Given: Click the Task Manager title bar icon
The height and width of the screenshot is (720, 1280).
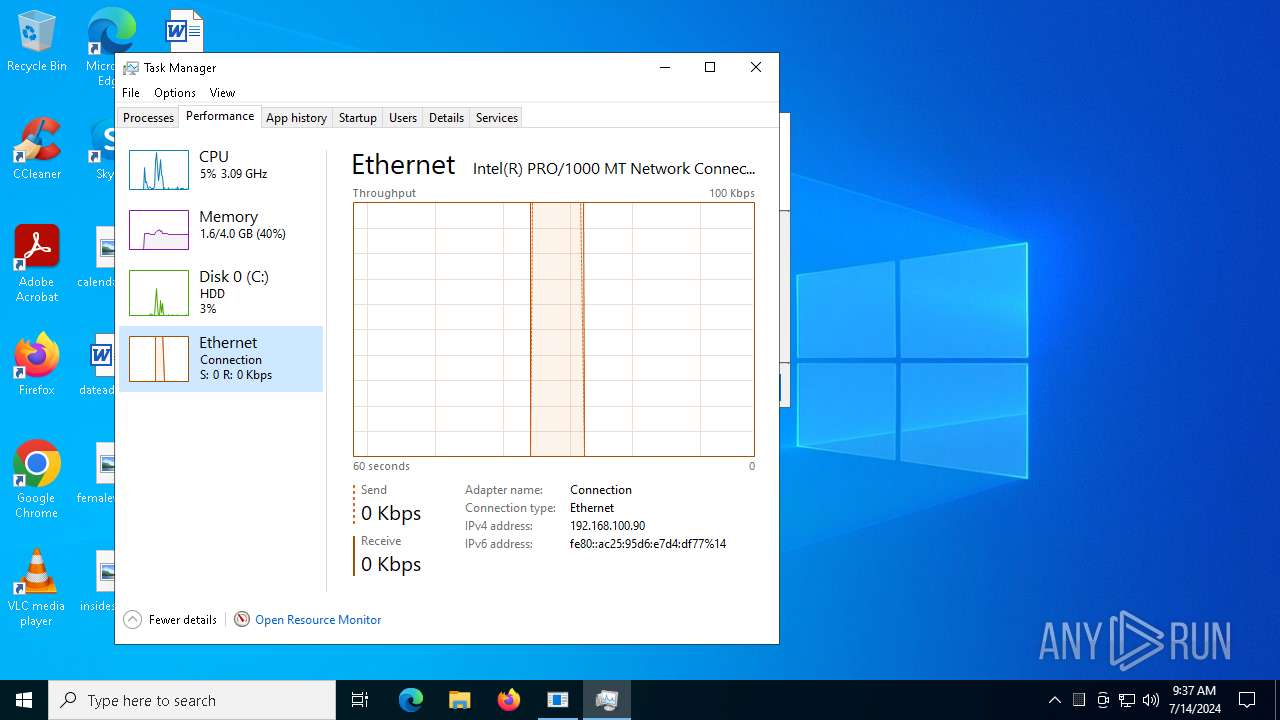Looking at the screenshot, I should coord(131,68).
